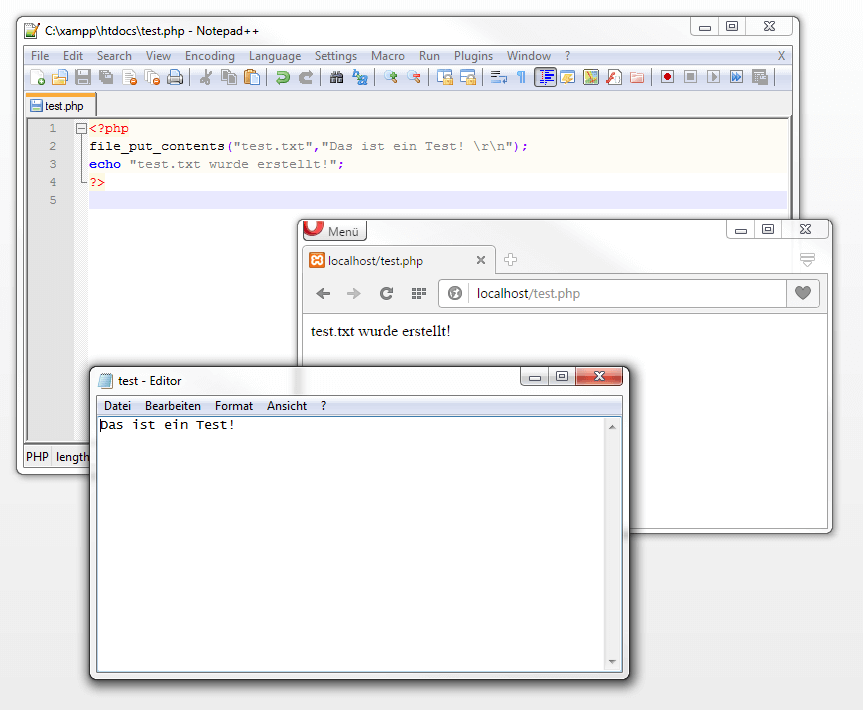Viewport: 863px width, 710px height.
Task: Click the site info globe icon
Action: (x=455, y=293)
